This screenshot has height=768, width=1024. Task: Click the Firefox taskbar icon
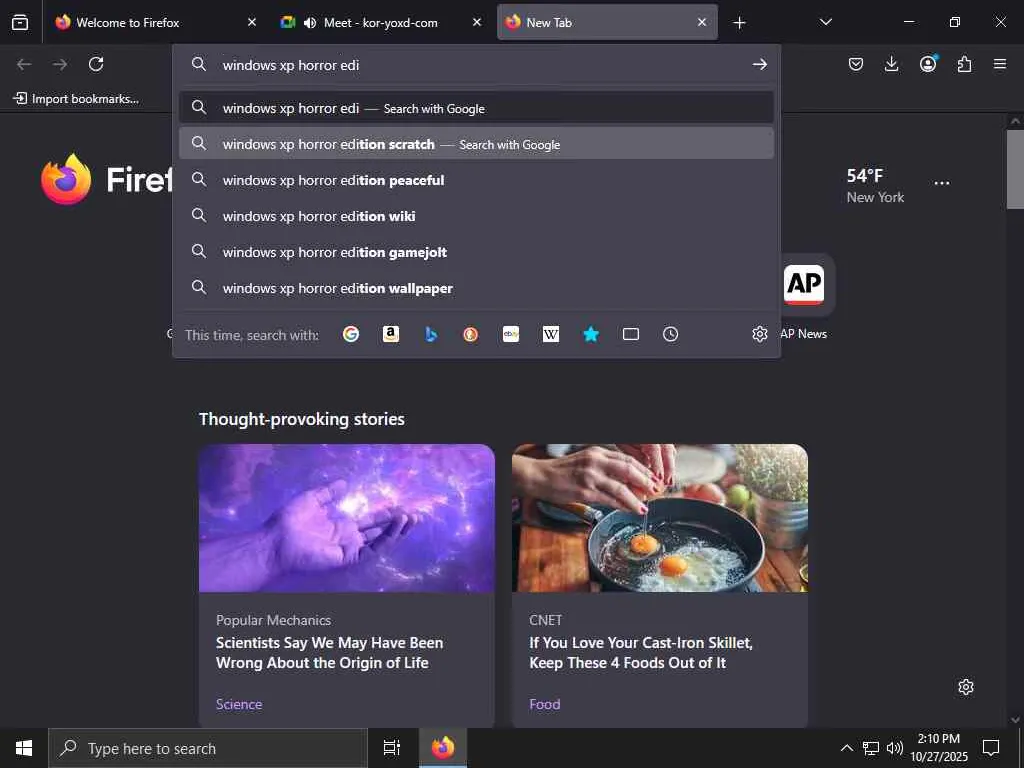coord(443,748)
